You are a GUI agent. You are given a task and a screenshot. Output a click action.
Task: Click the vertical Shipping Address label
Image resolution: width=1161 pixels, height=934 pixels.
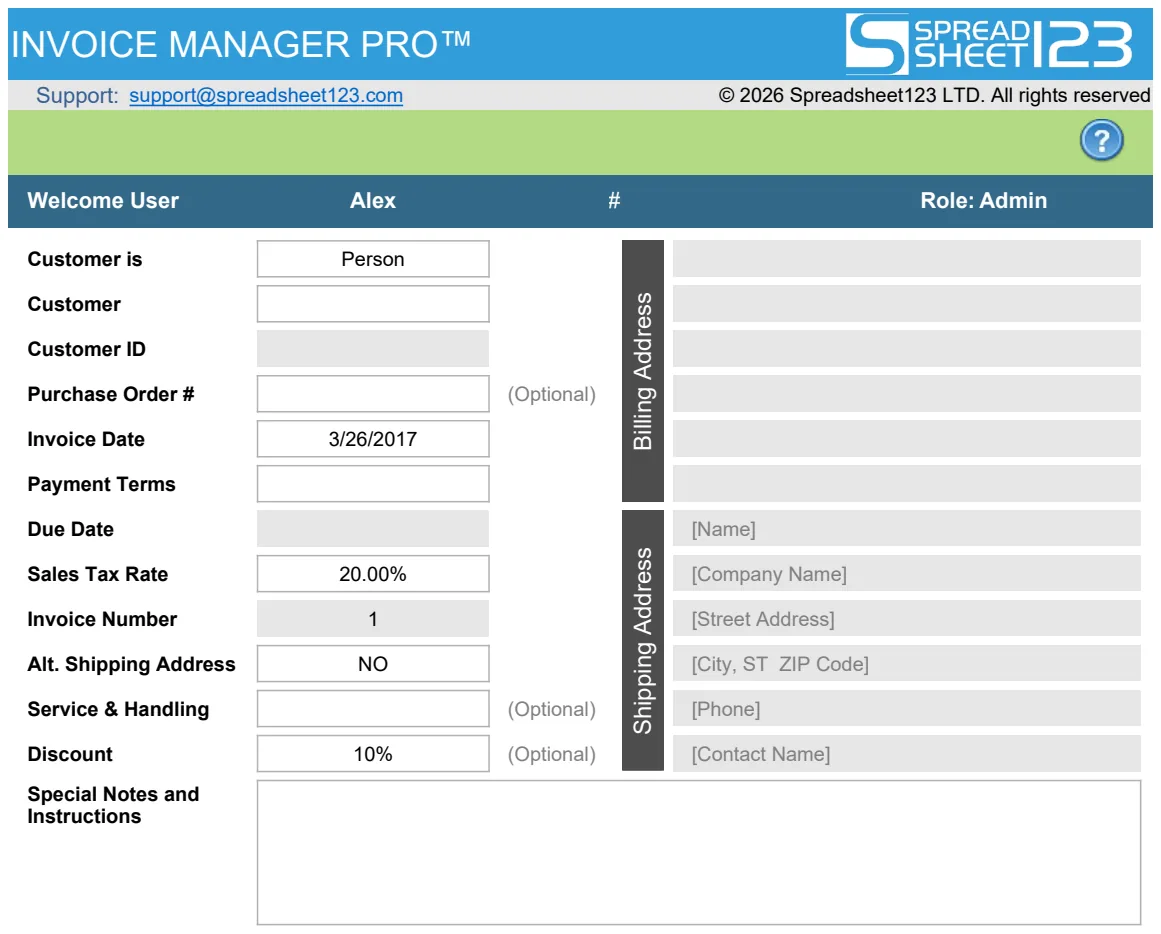coord(643,641)
